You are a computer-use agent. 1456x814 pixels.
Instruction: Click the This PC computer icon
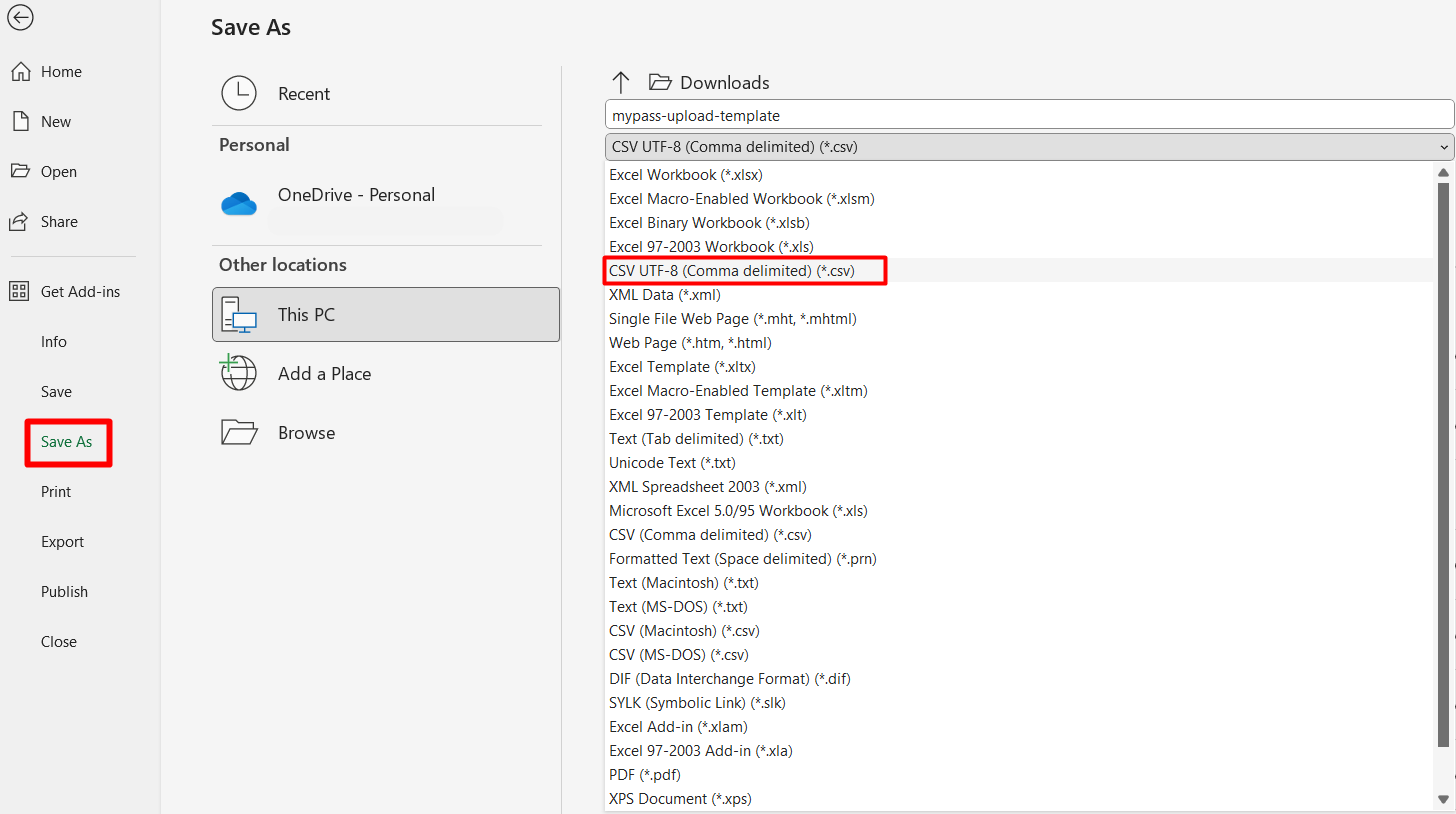coord(239,314)
